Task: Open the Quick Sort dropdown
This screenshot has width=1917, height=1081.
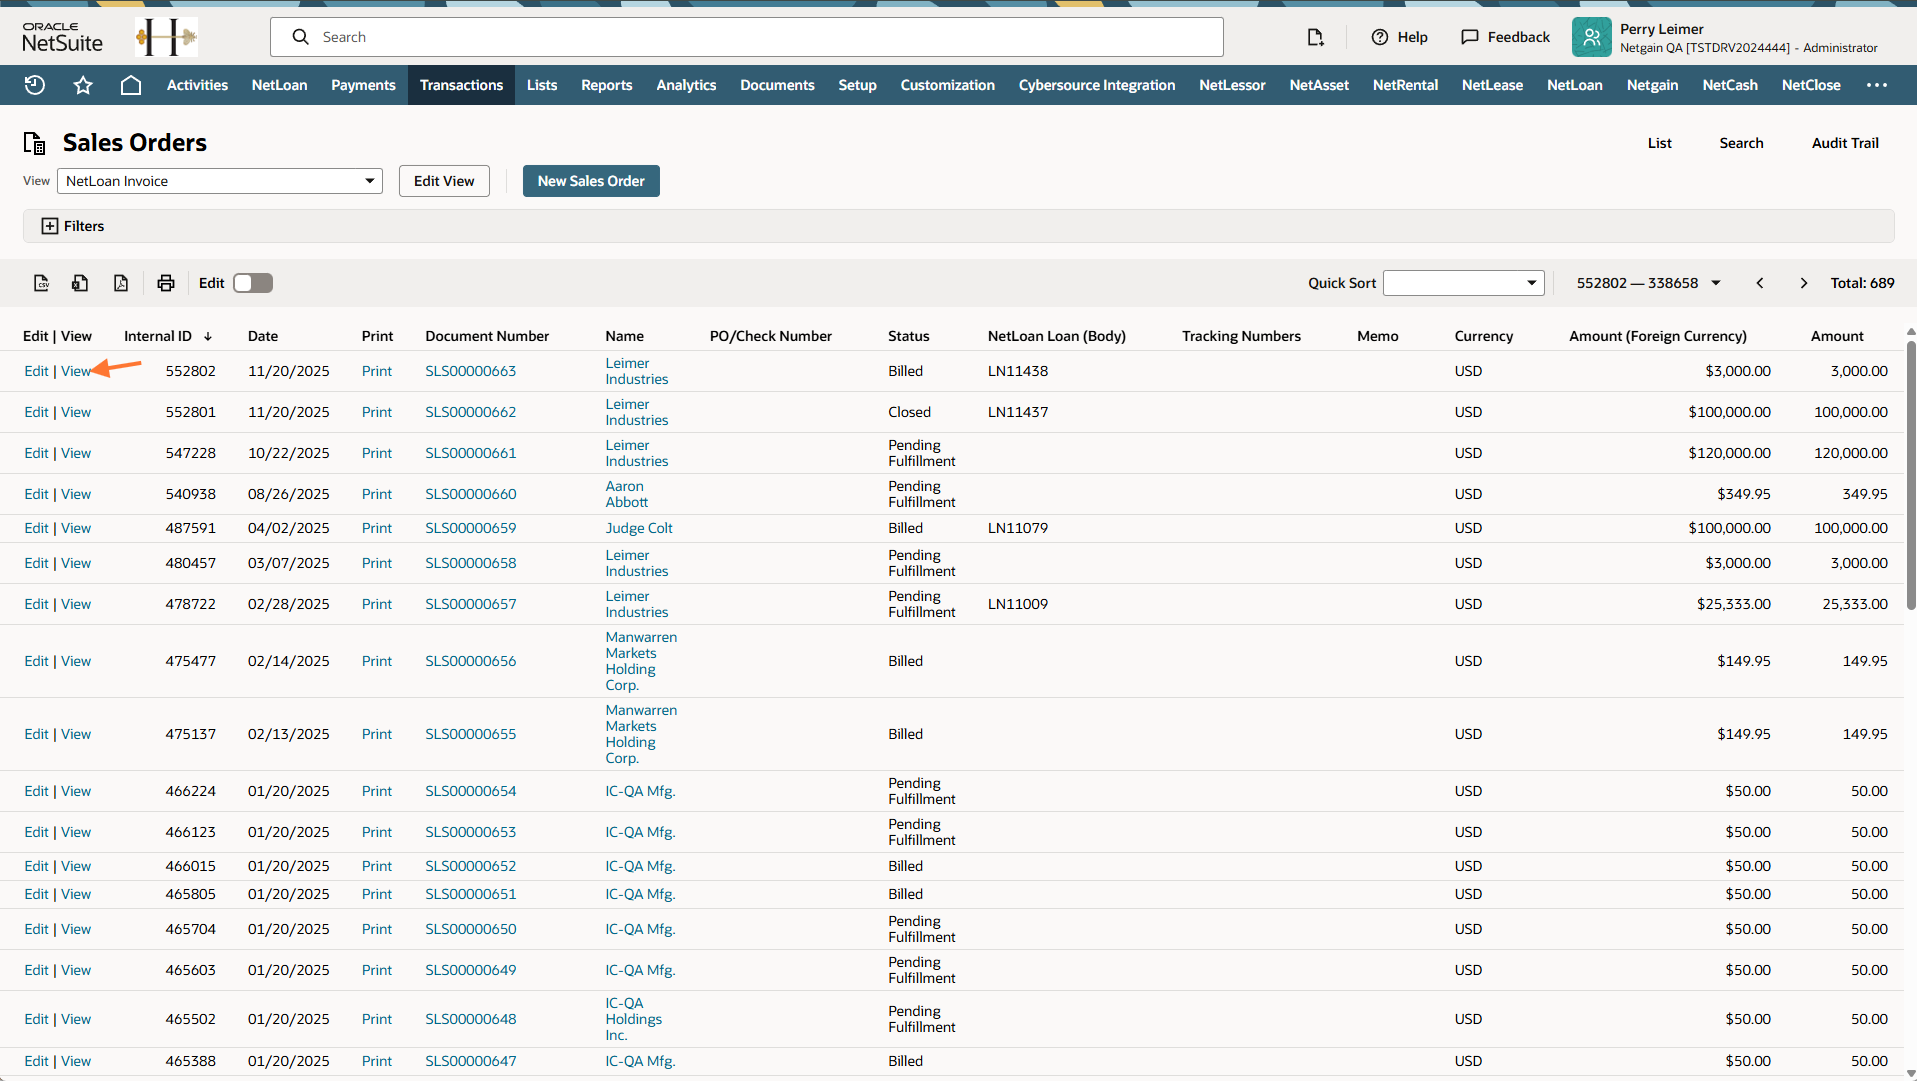Action: pos(1463,283)
